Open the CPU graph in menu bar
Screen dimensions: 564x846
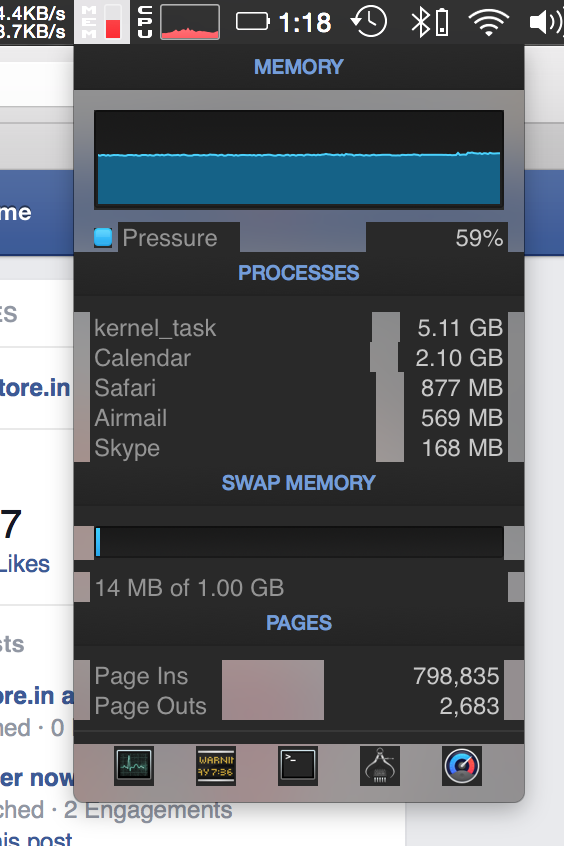[178, 22]
